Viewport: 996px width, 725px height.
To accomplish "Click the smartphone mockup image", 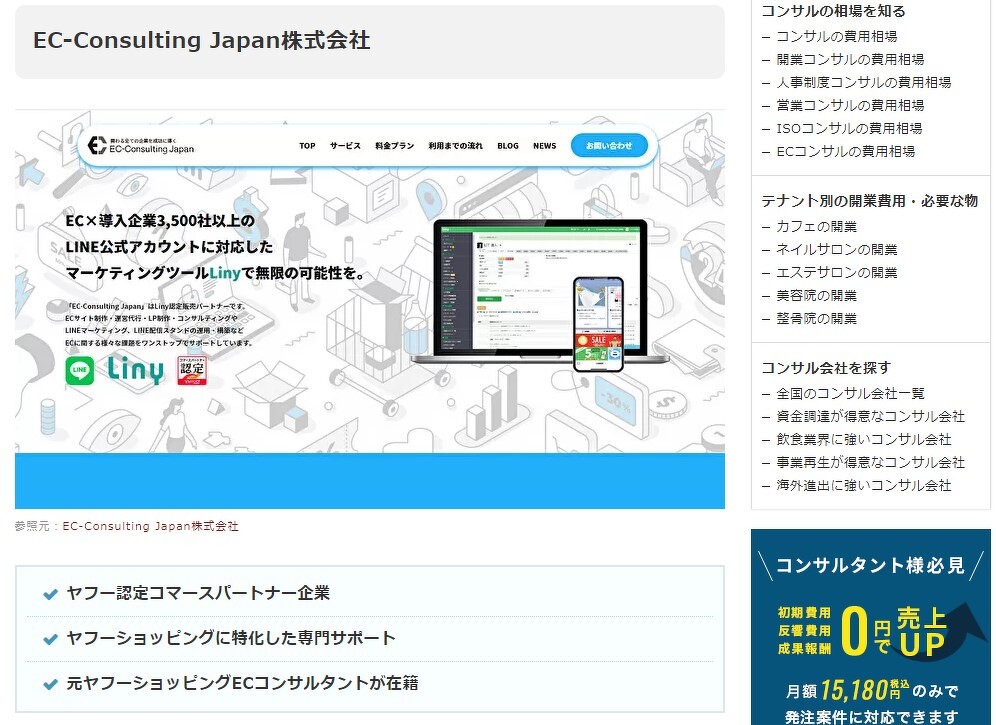I will [x=597, y=324].
